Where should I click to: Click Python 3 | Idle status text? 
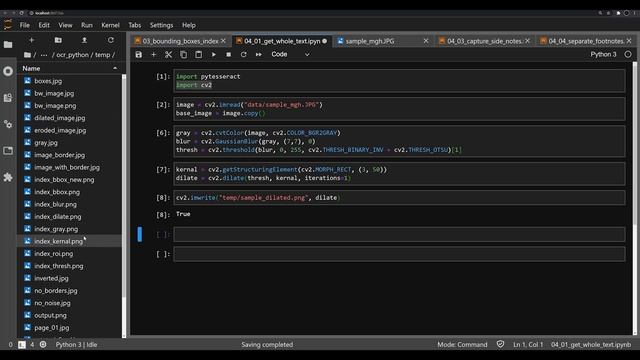pos(76,344)
